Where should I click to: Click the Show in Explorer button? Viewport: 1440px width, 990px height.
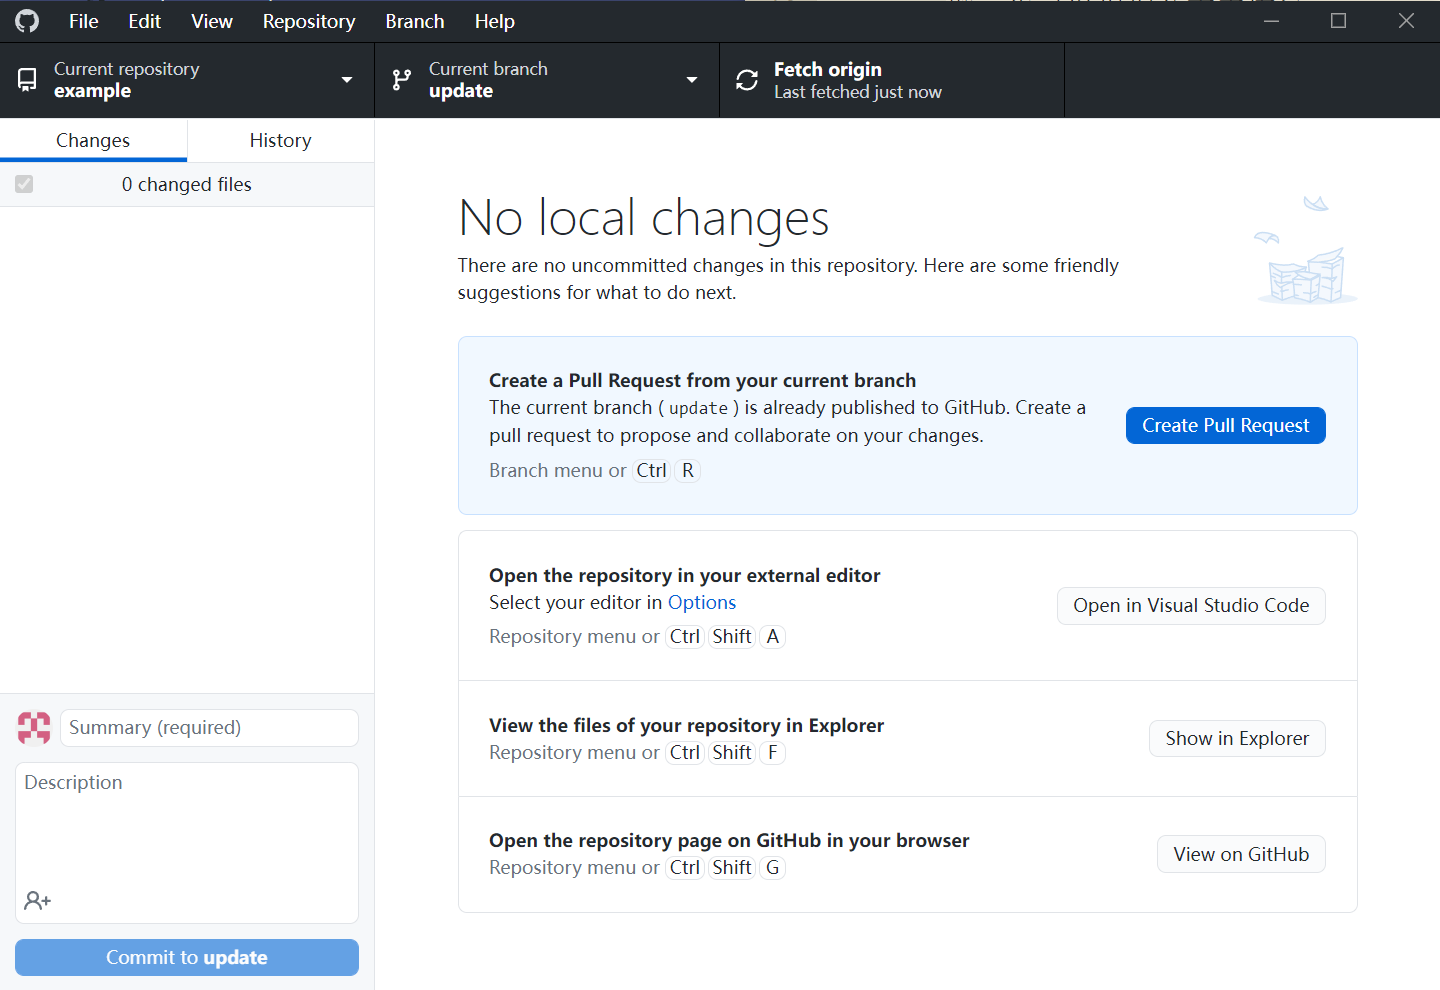tap(1236, 739)
